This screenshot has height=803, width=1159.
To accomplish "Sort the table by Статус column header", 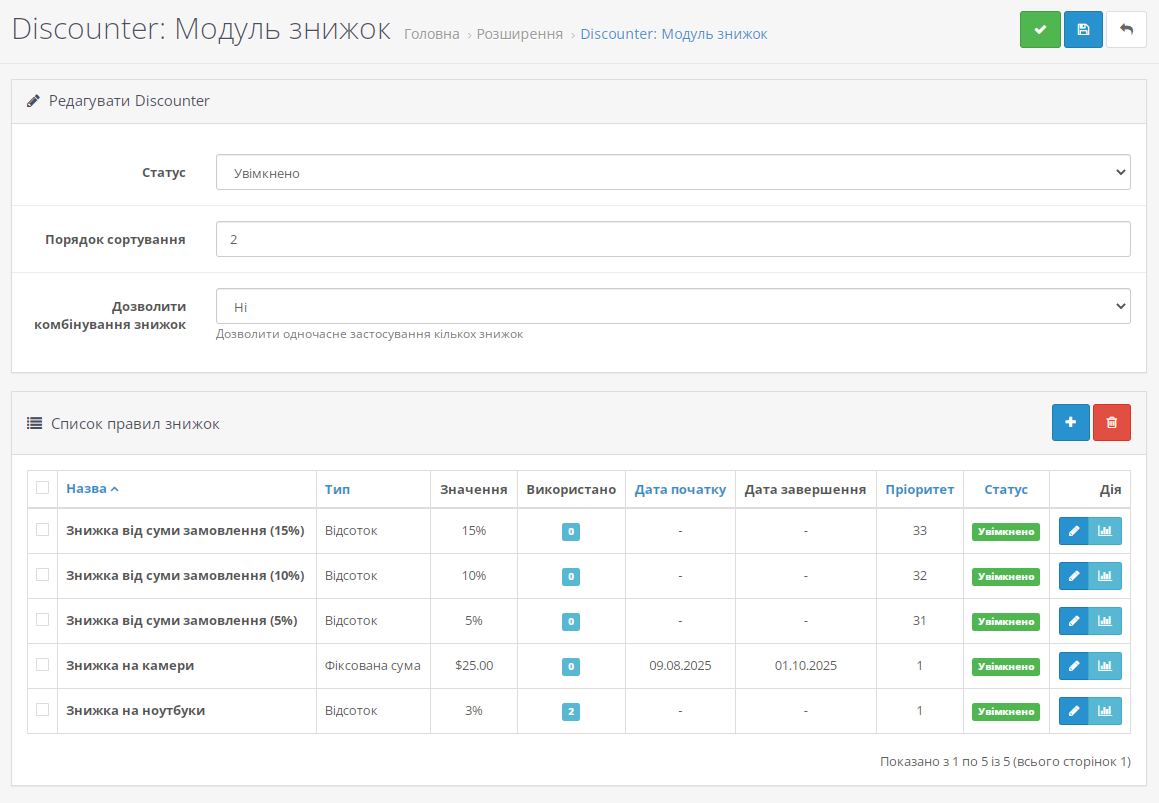I will pos(1006,489).
